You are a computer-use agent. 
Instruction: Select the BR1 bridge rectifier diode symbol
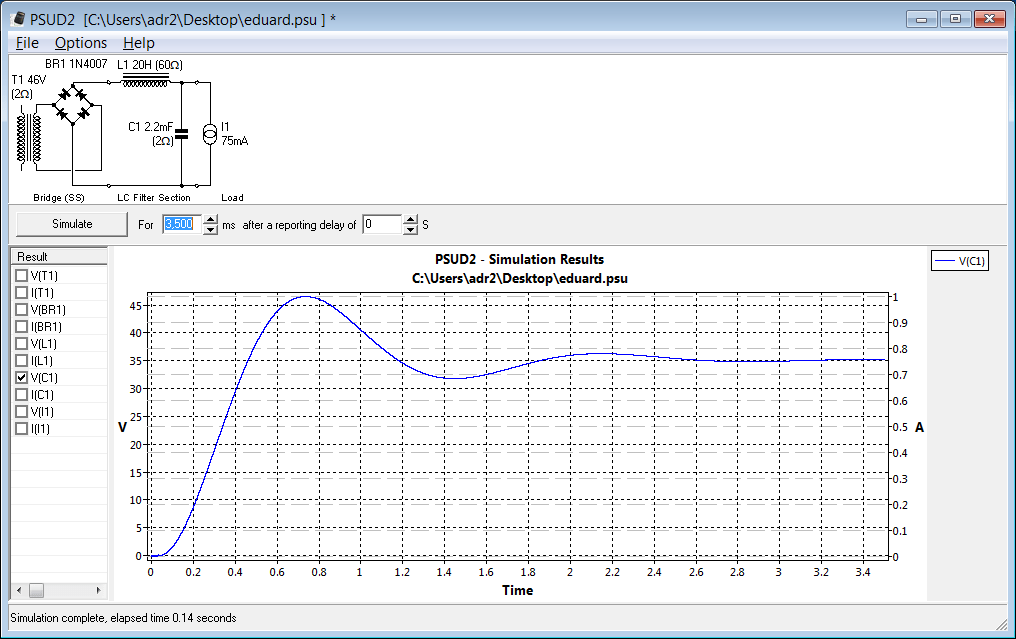[x=73, y=104]
